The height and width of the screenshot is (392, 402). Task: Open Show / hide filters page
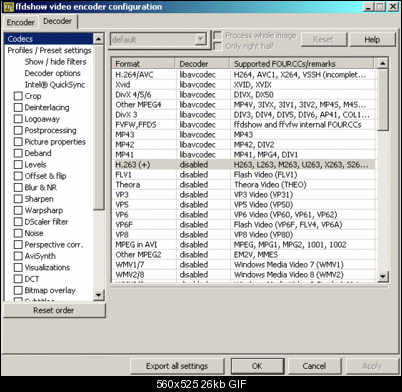click(x=55, y=62)
